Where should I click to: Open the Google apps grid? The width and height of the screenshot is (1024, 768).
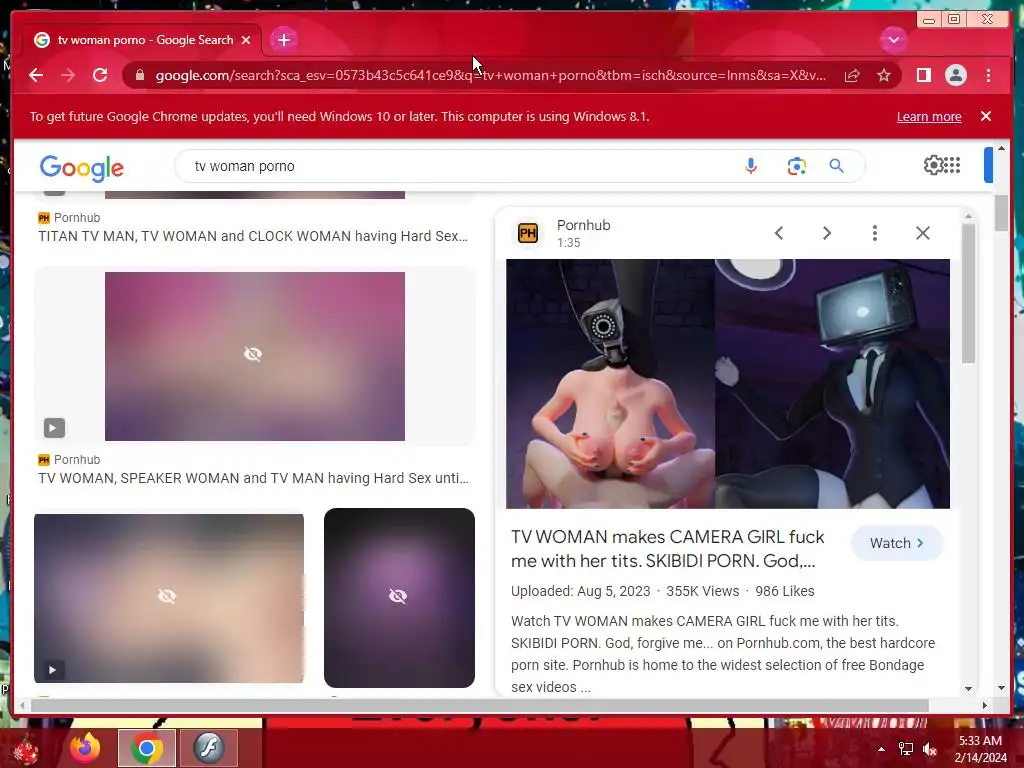click(952, 165)
